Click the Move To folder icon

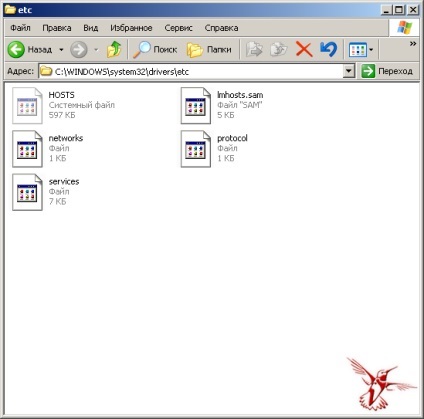[254, 50]
